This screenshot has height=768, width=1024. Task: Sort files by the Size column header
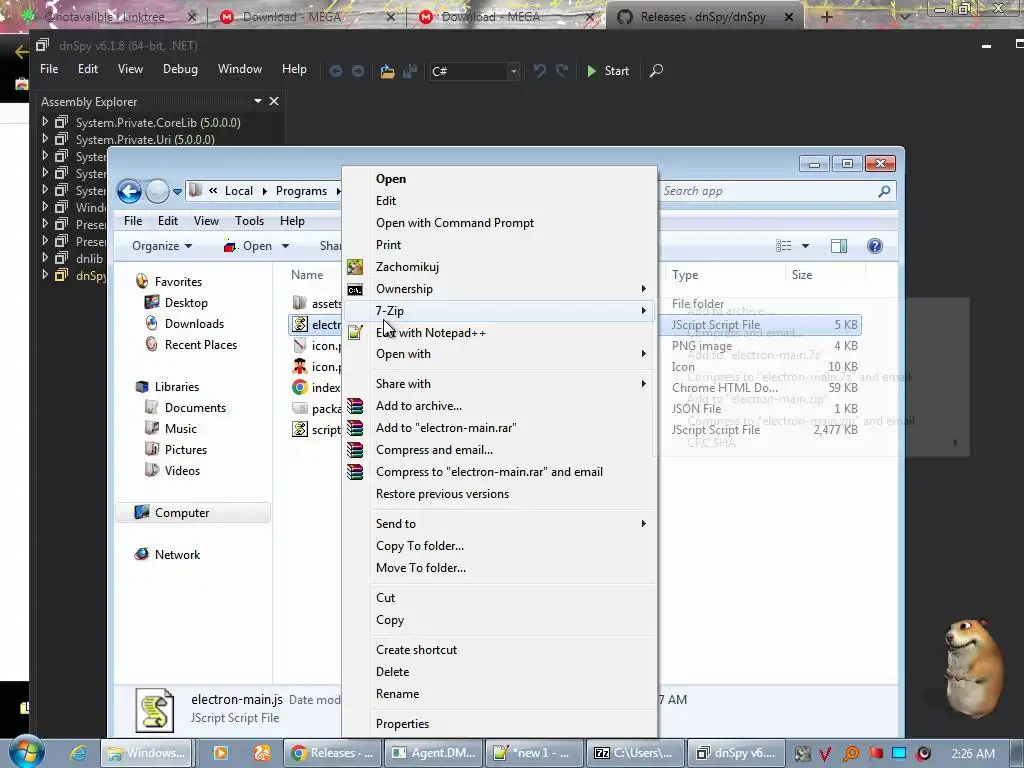tap(825, 275)
